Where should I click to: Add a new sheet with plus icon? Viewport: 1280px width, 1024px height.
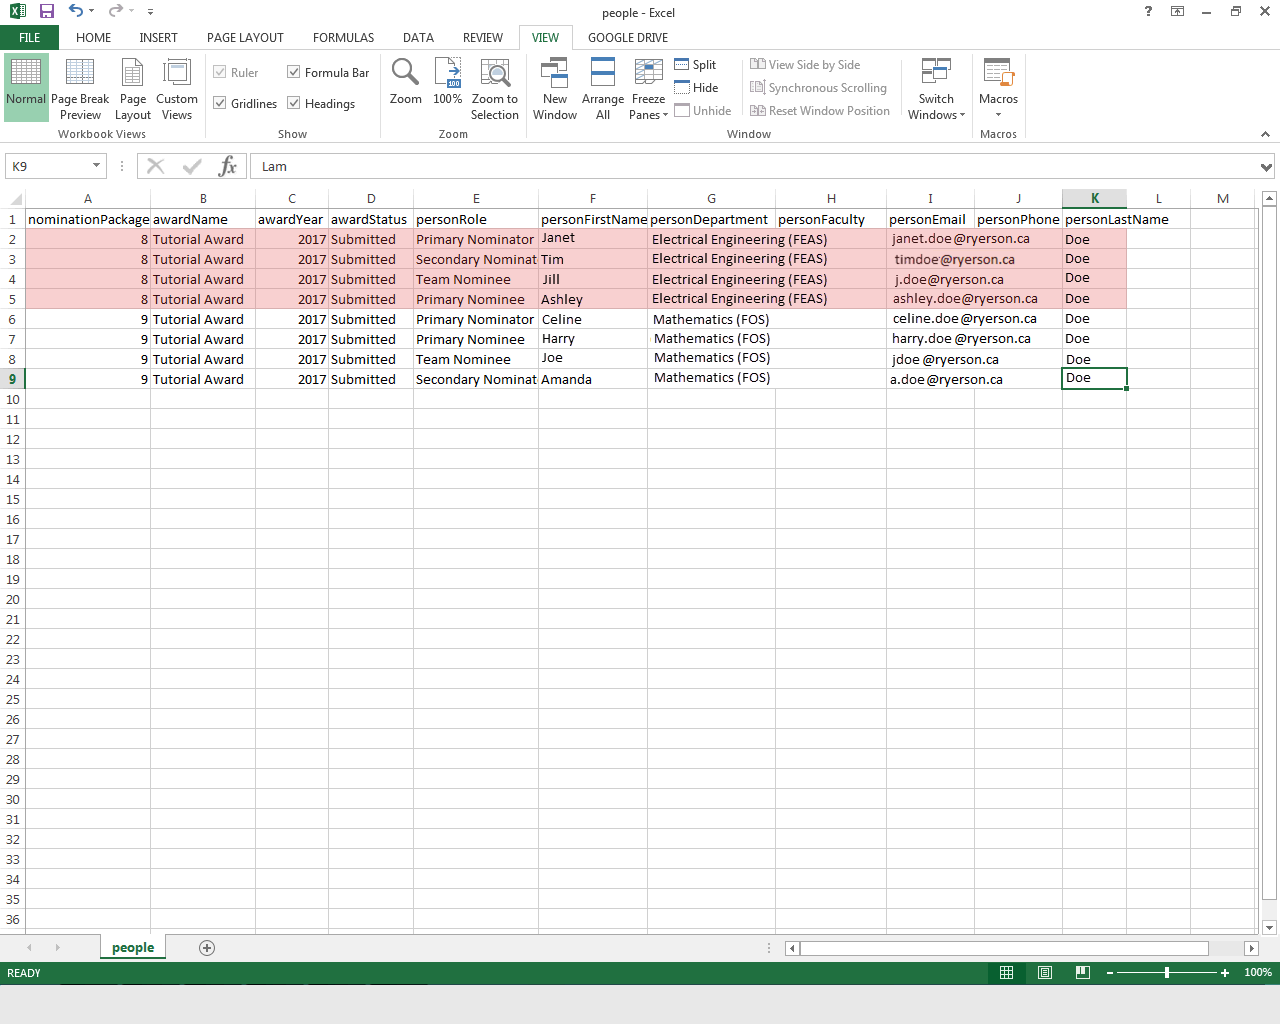pos(207,948)
